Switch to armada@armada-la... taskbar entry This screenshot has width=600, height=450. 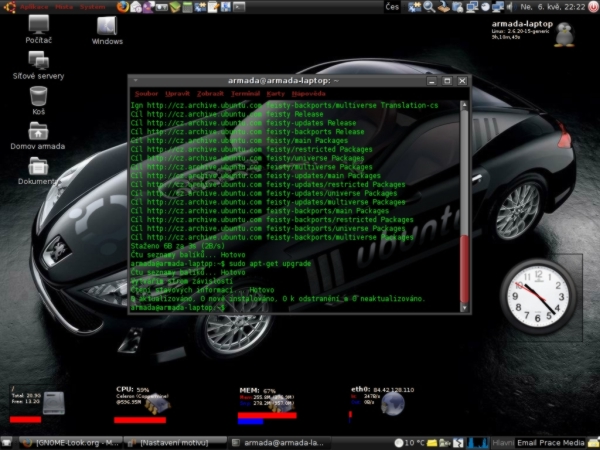tap(279, 443)
